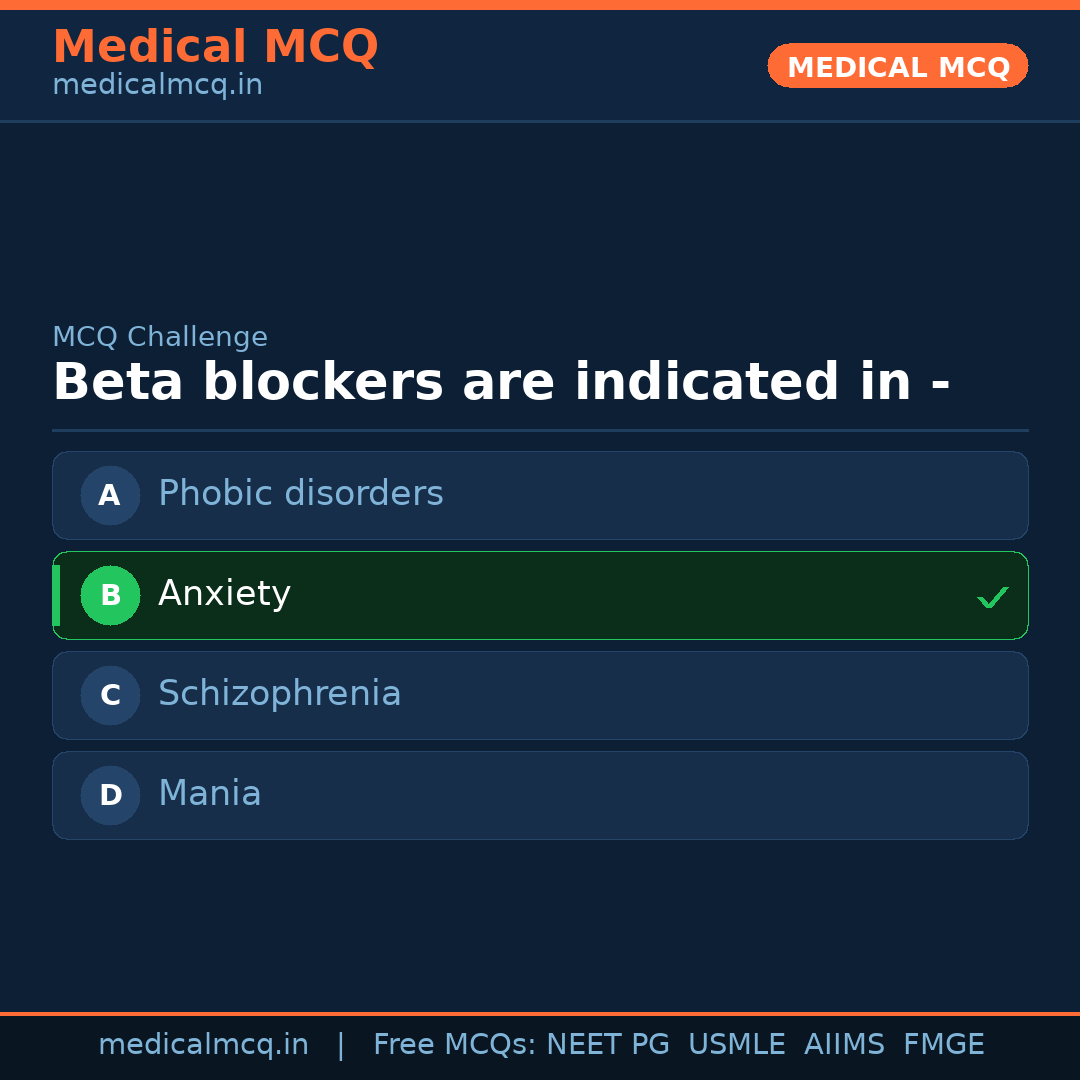
Task: Click AIIMS in the footer
Action: pos(844,1045)
